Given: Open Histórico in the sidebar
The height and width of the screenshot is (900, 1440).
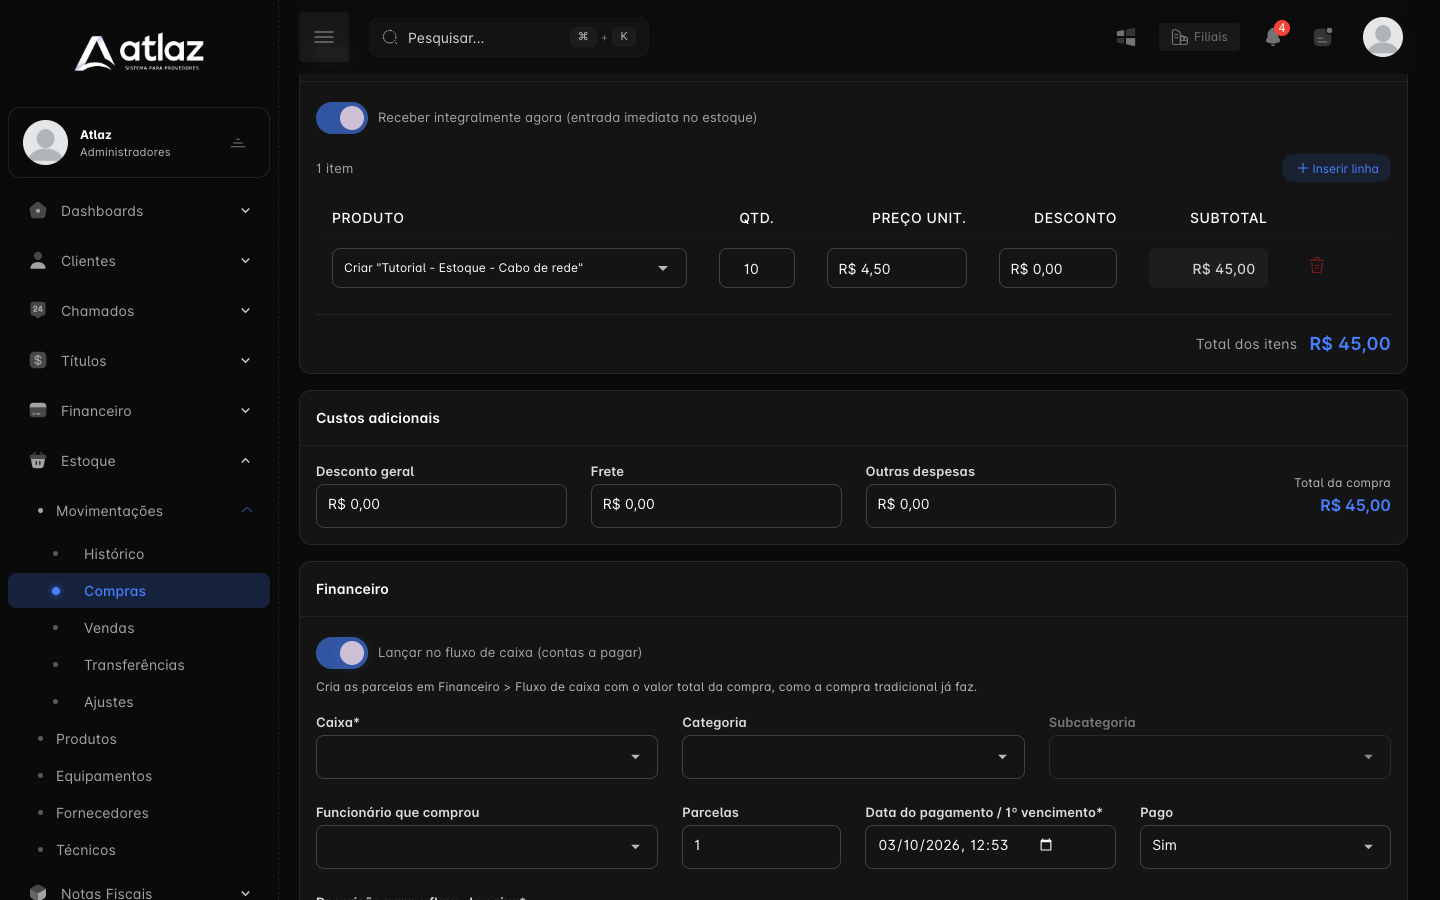Looking at the screenshot, I should tap(114, 554).
